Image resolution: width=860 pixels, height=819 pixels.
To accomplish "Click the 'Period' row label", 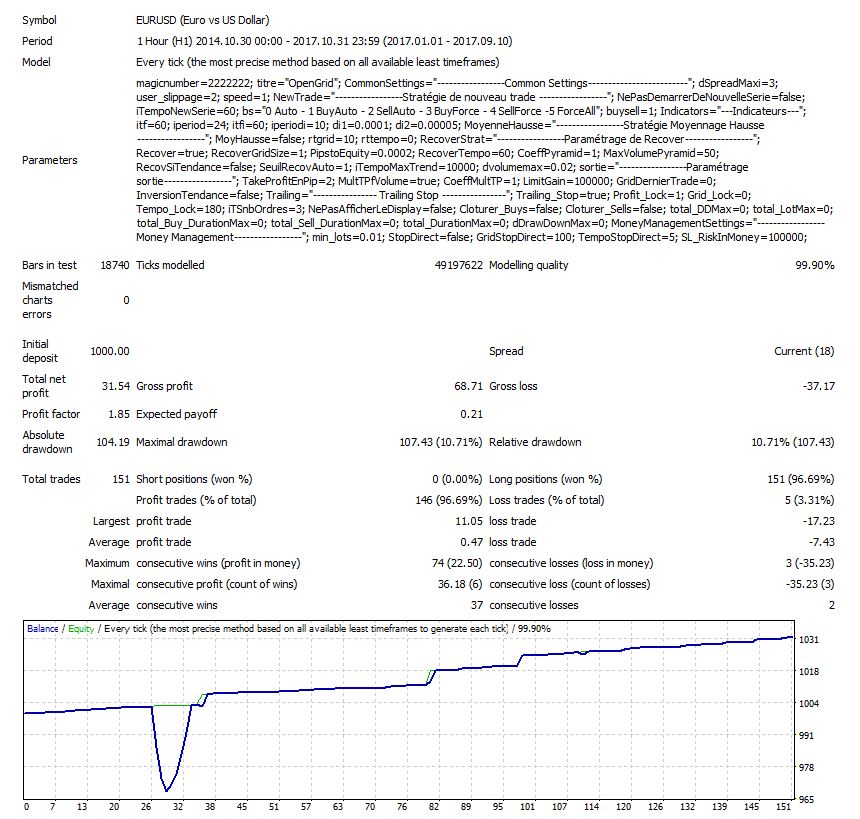I will click(37, 41).
